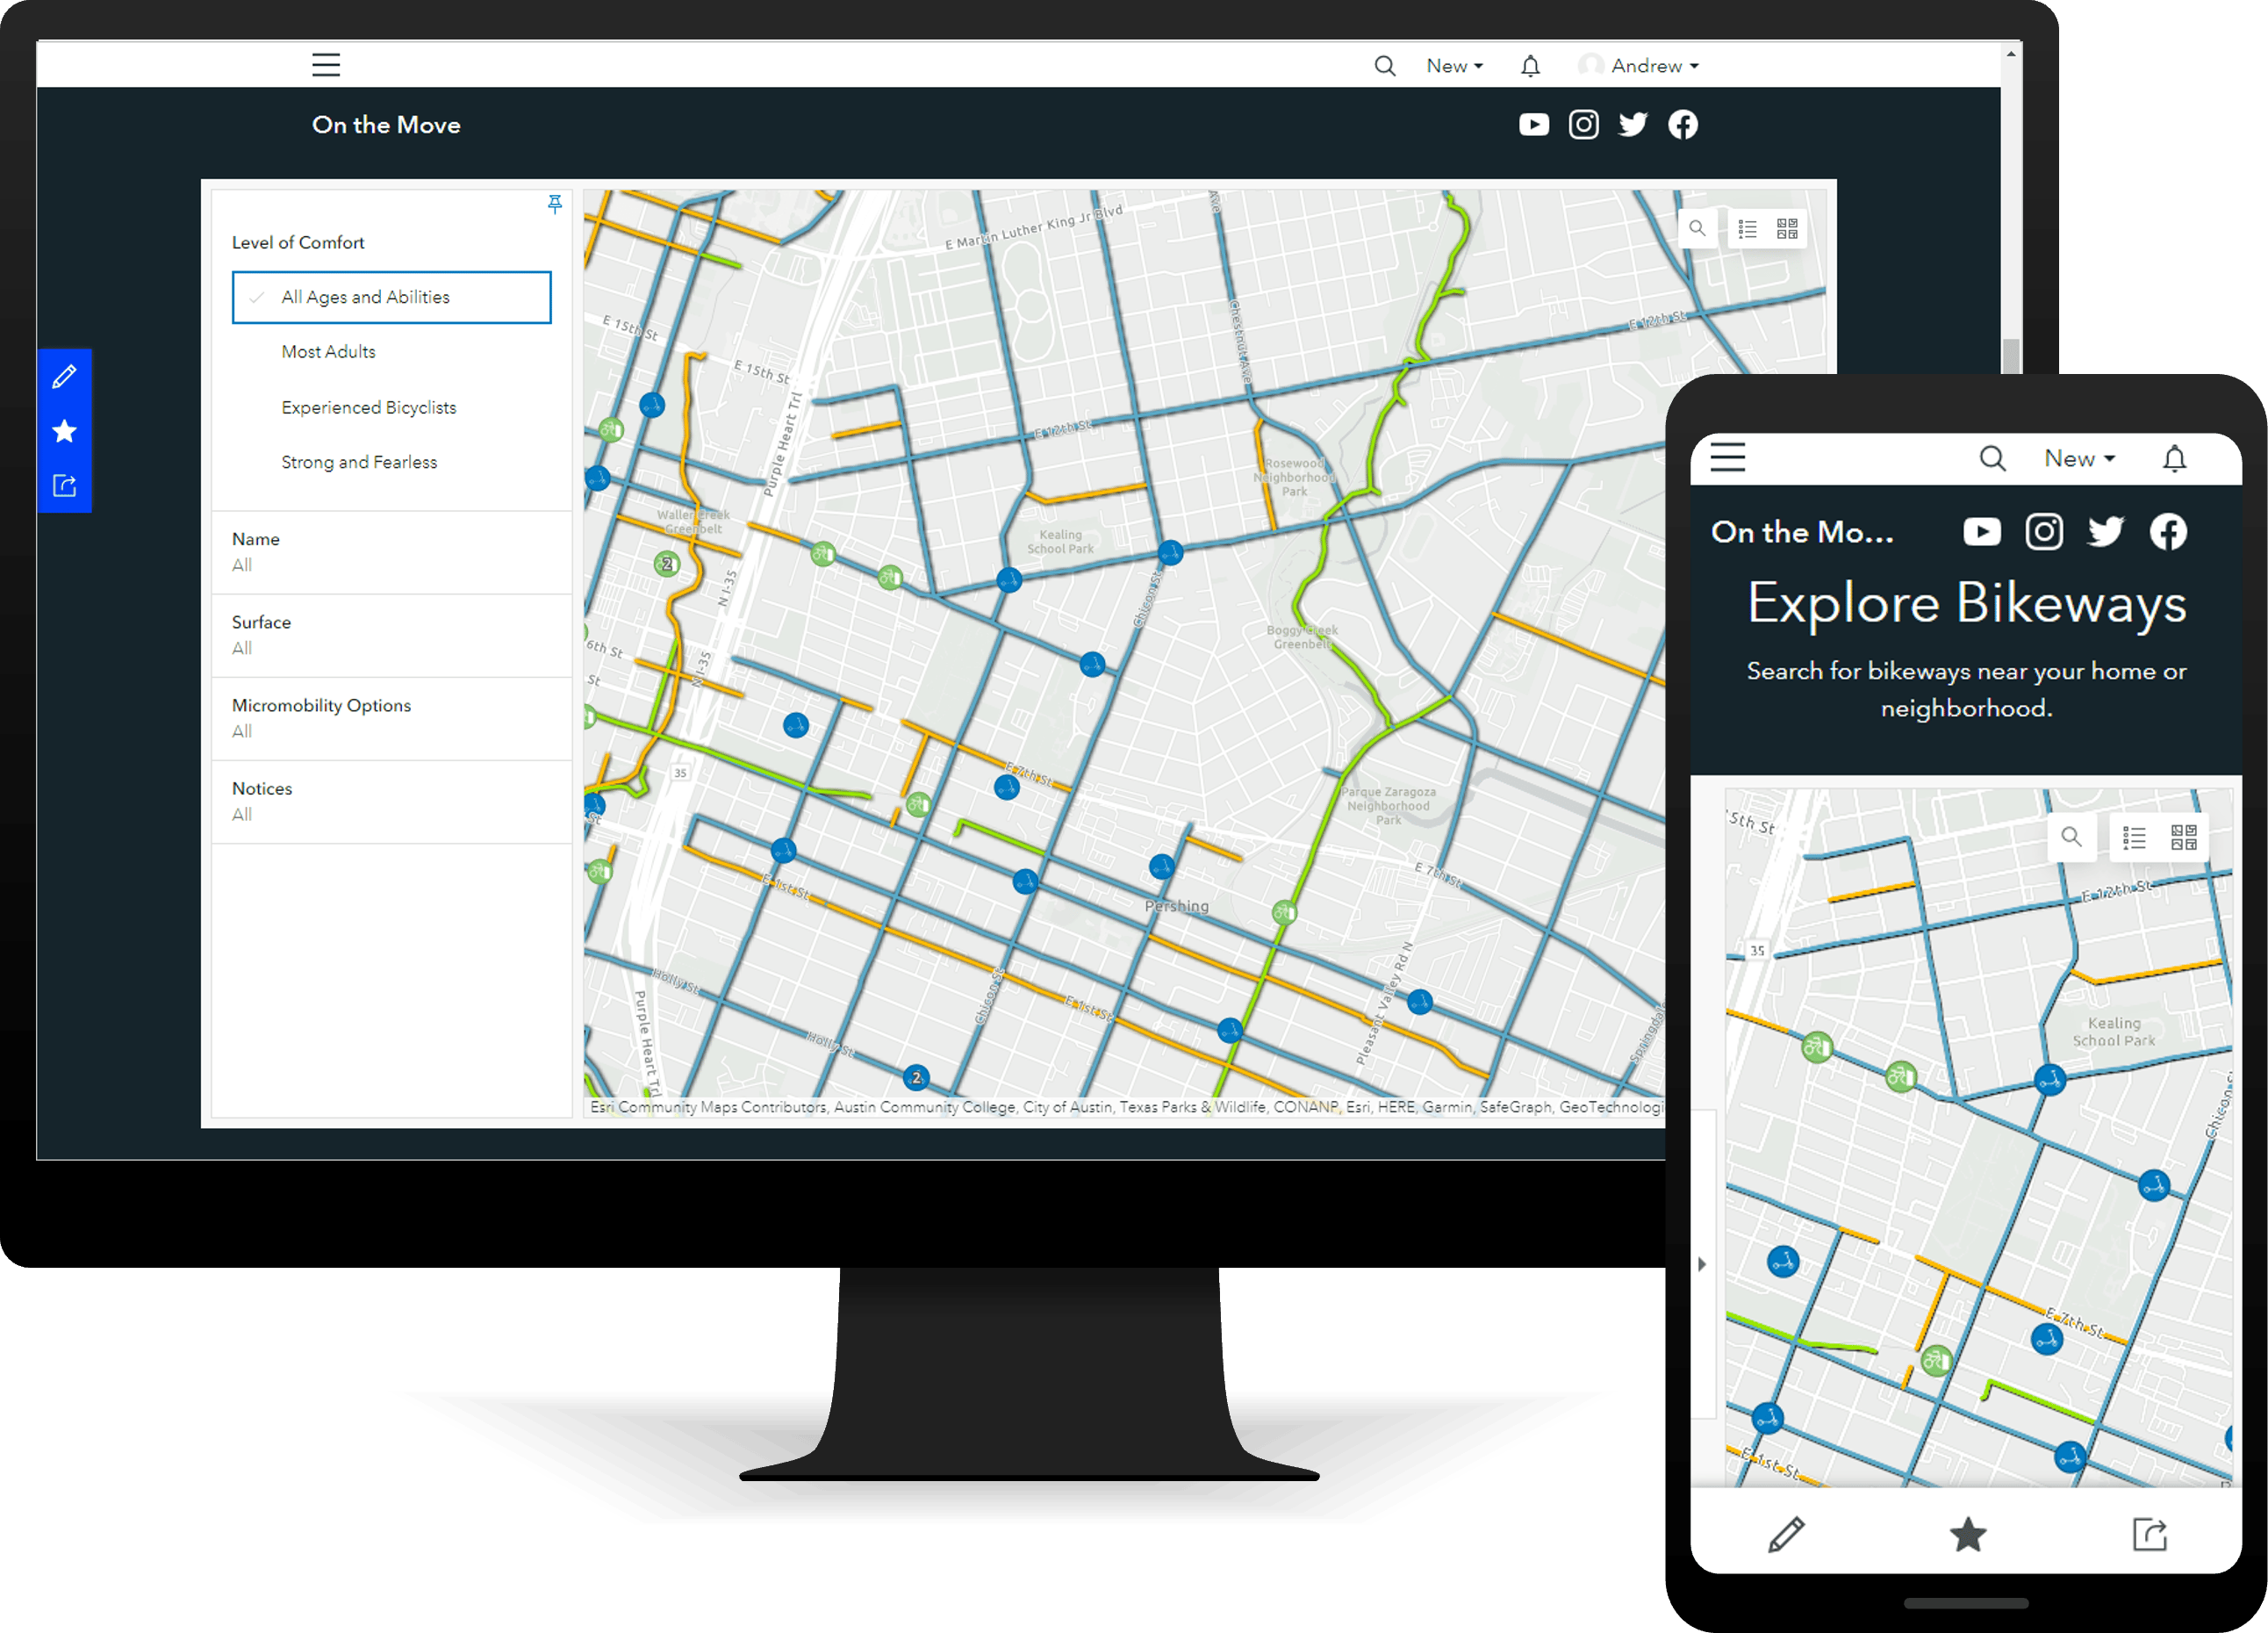Expand the desktop New dropdown
Viewport: 2268px width, 1633px height.
[x=1454, y=66]
